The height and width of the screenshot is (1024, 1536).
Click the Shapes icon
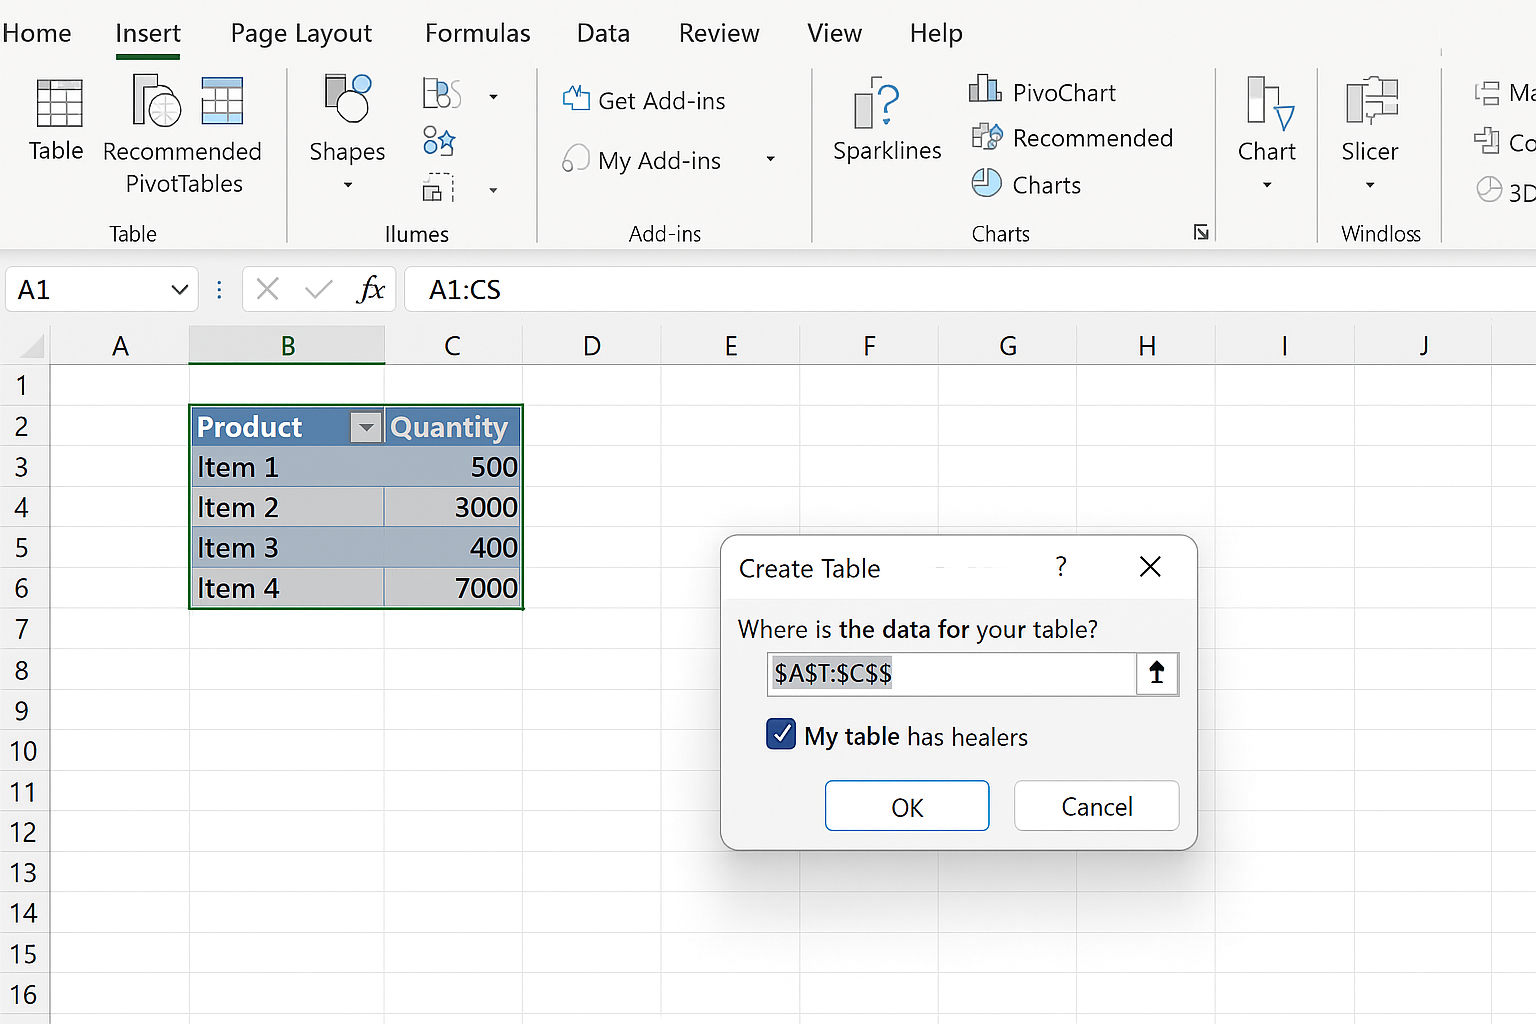pos(348,98)
